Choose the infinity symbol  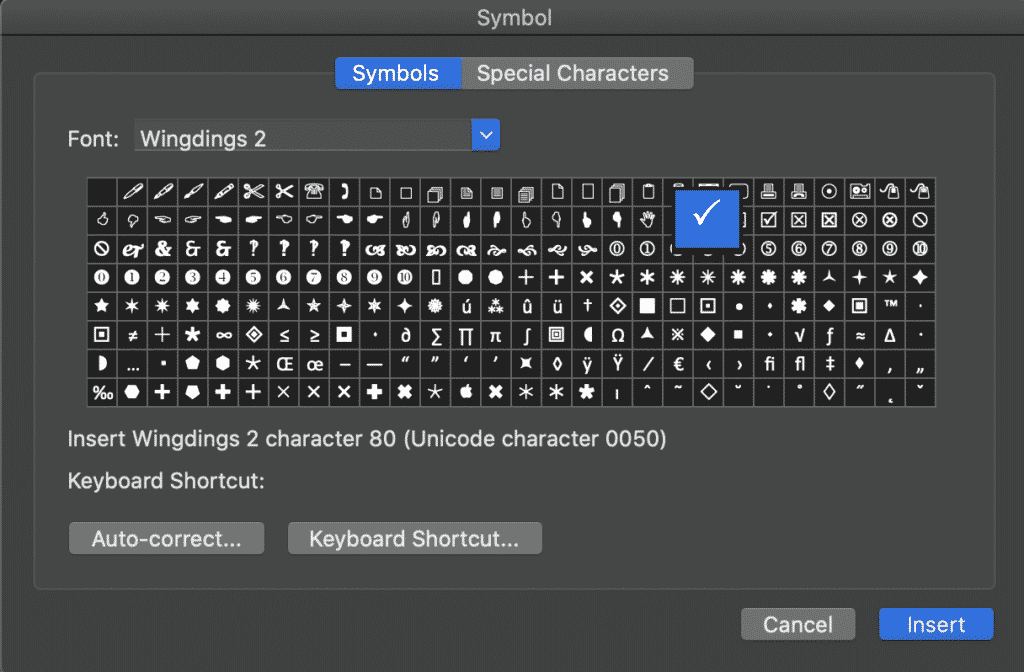223,335
